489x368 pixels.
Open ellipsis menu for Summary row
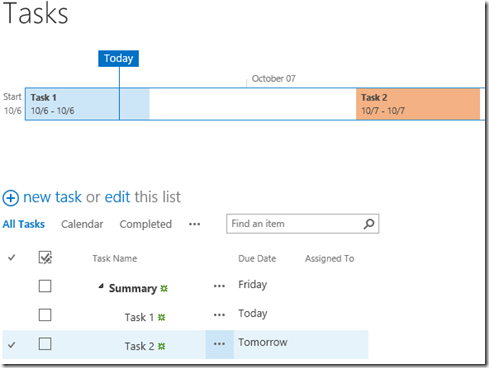(x=219, y=286)
